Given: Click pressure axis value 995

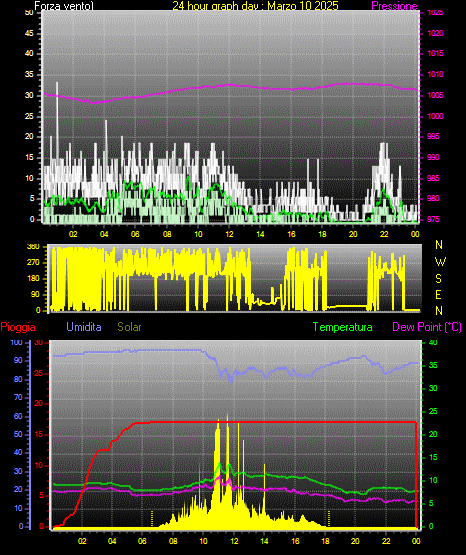Looking at the screenshot, I should point(433,136).
